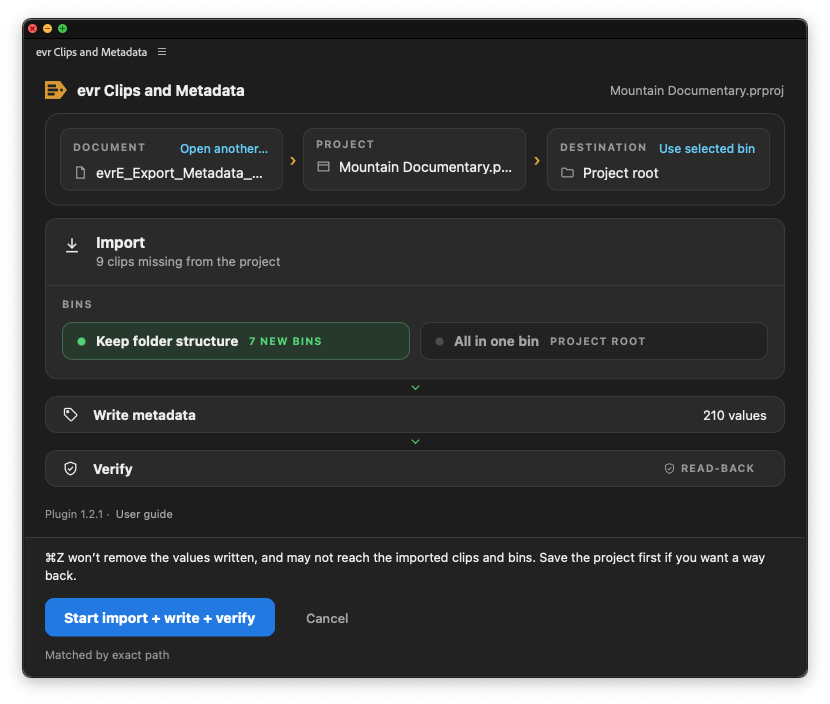Click the PROJECT ROOT badge

[598, 341]
